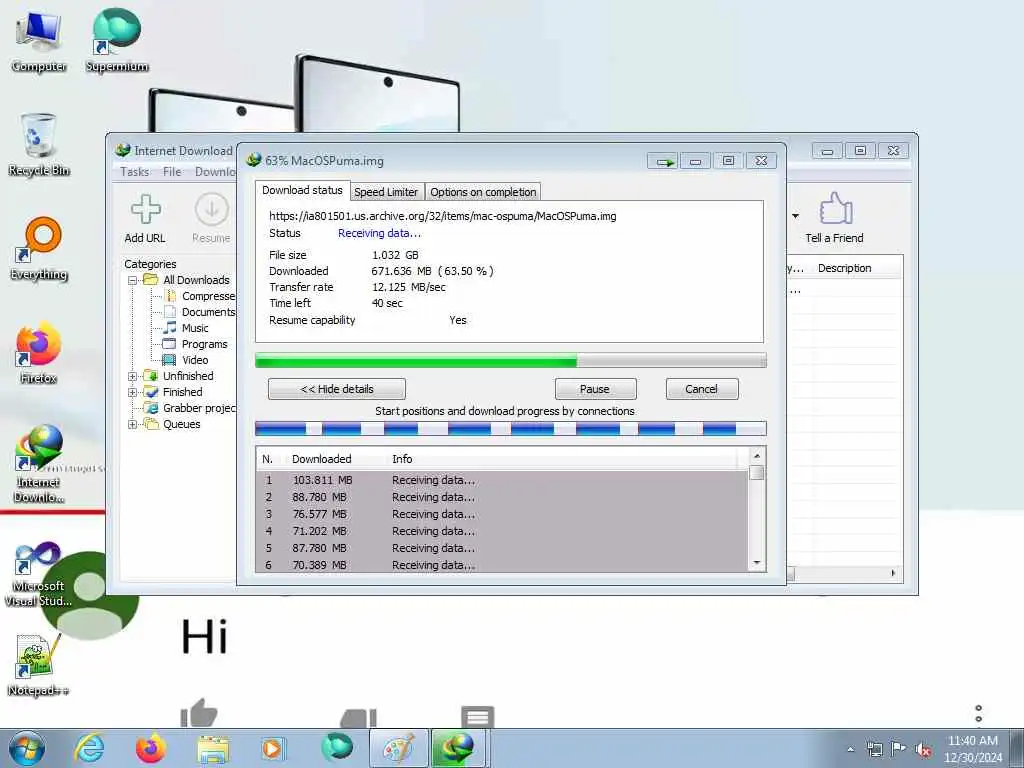Open the media player taskbar icon
Viewport: 1024px width, 768px height.
(x=274, y=748)
